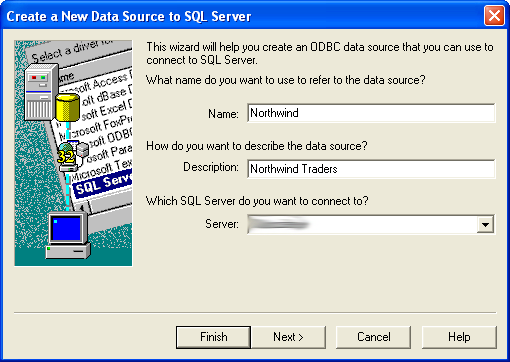Open Help for this wizard
The width and height of the screenshot is (510, 362).
tap(459, 337)
